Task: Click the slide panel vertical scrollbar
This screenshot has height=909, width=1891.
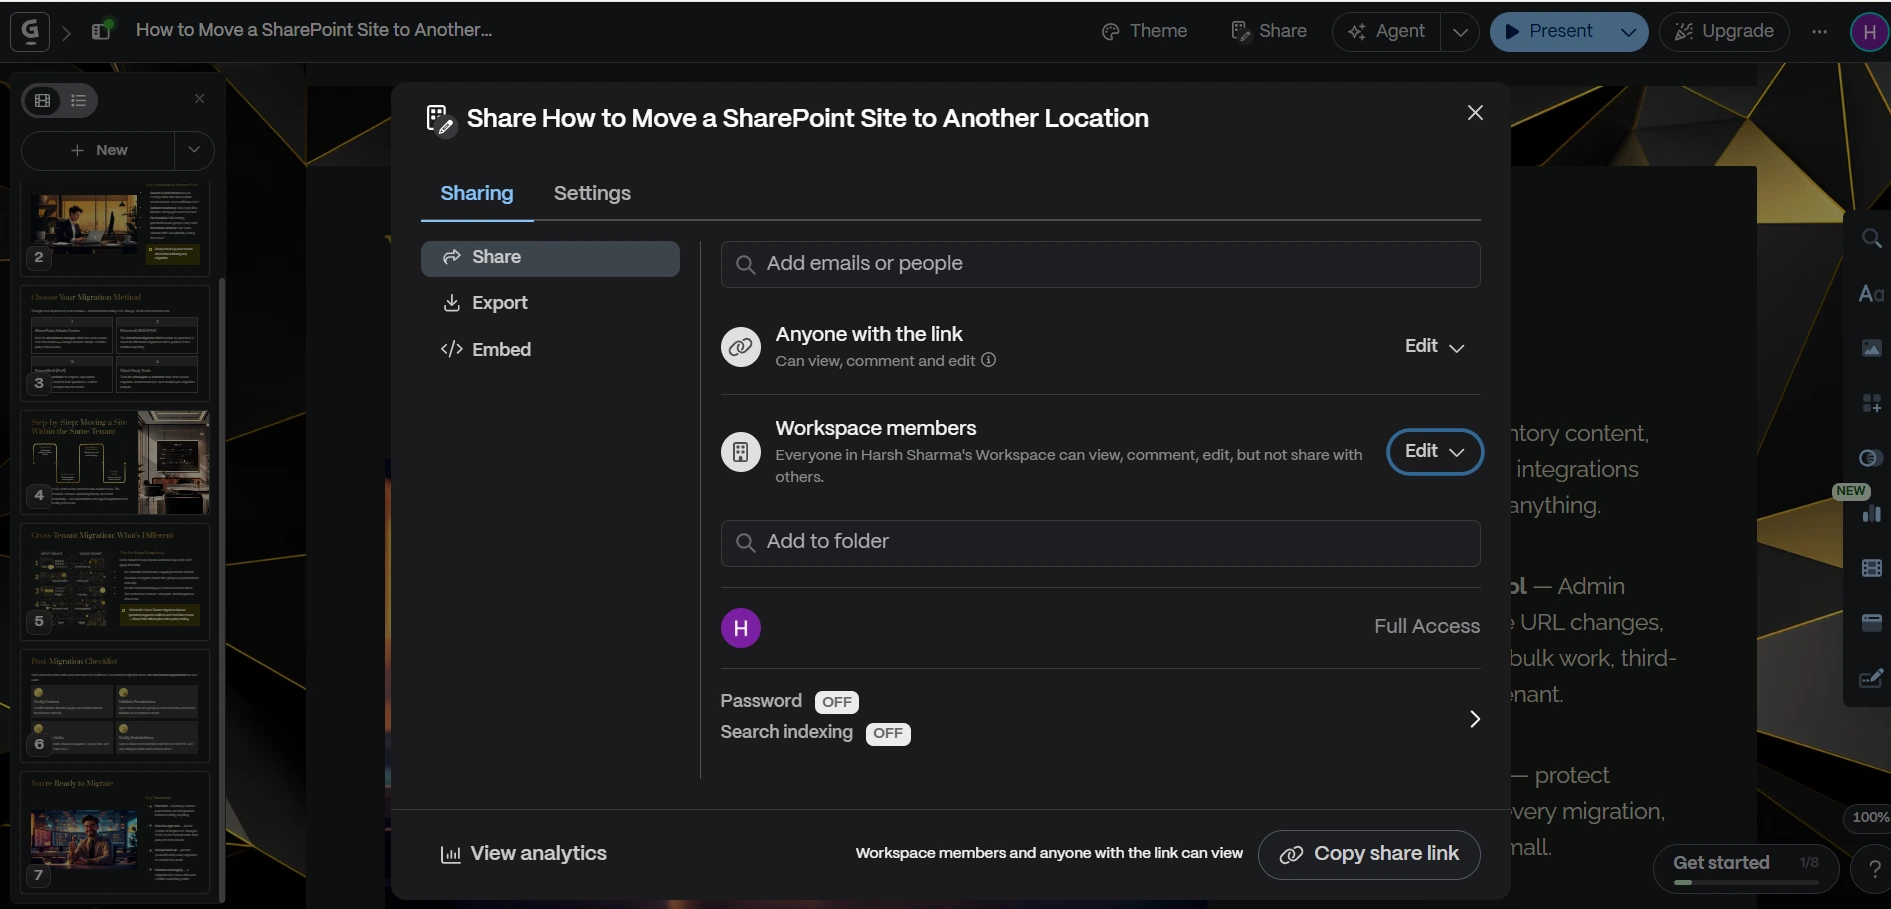Action: coord(221,590)
